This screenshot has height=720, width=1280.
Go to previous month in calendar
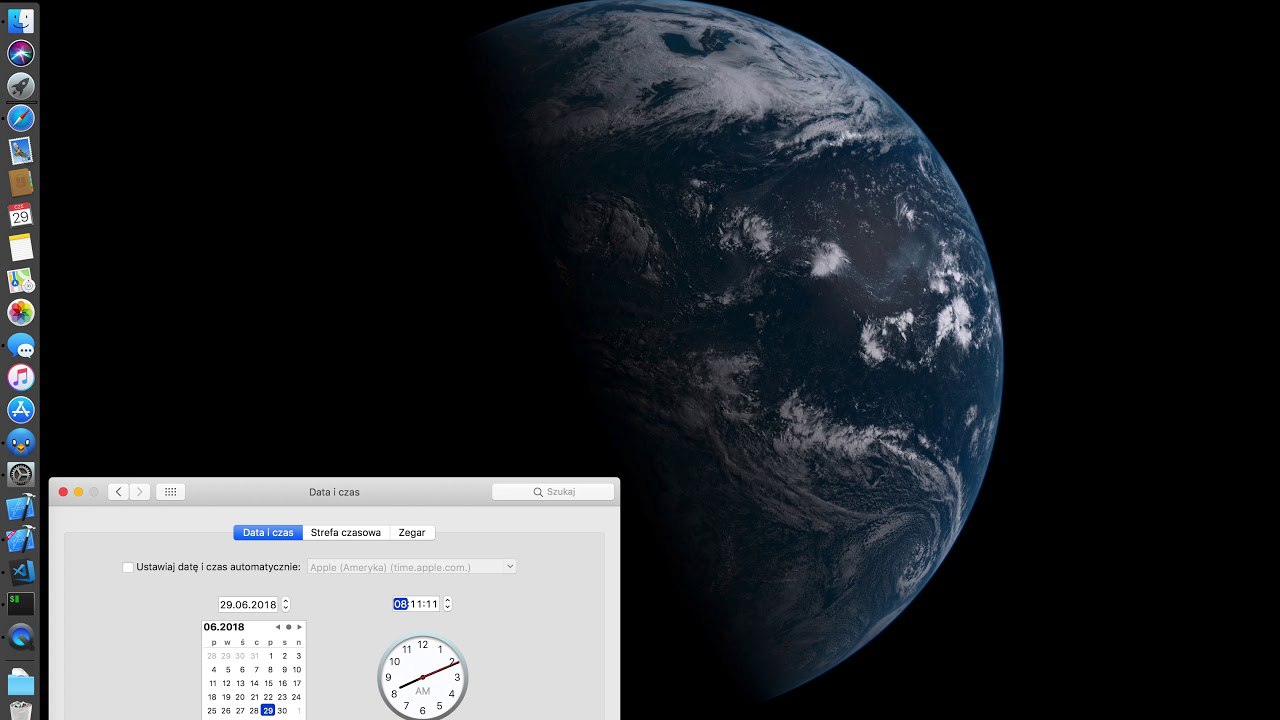278,627
